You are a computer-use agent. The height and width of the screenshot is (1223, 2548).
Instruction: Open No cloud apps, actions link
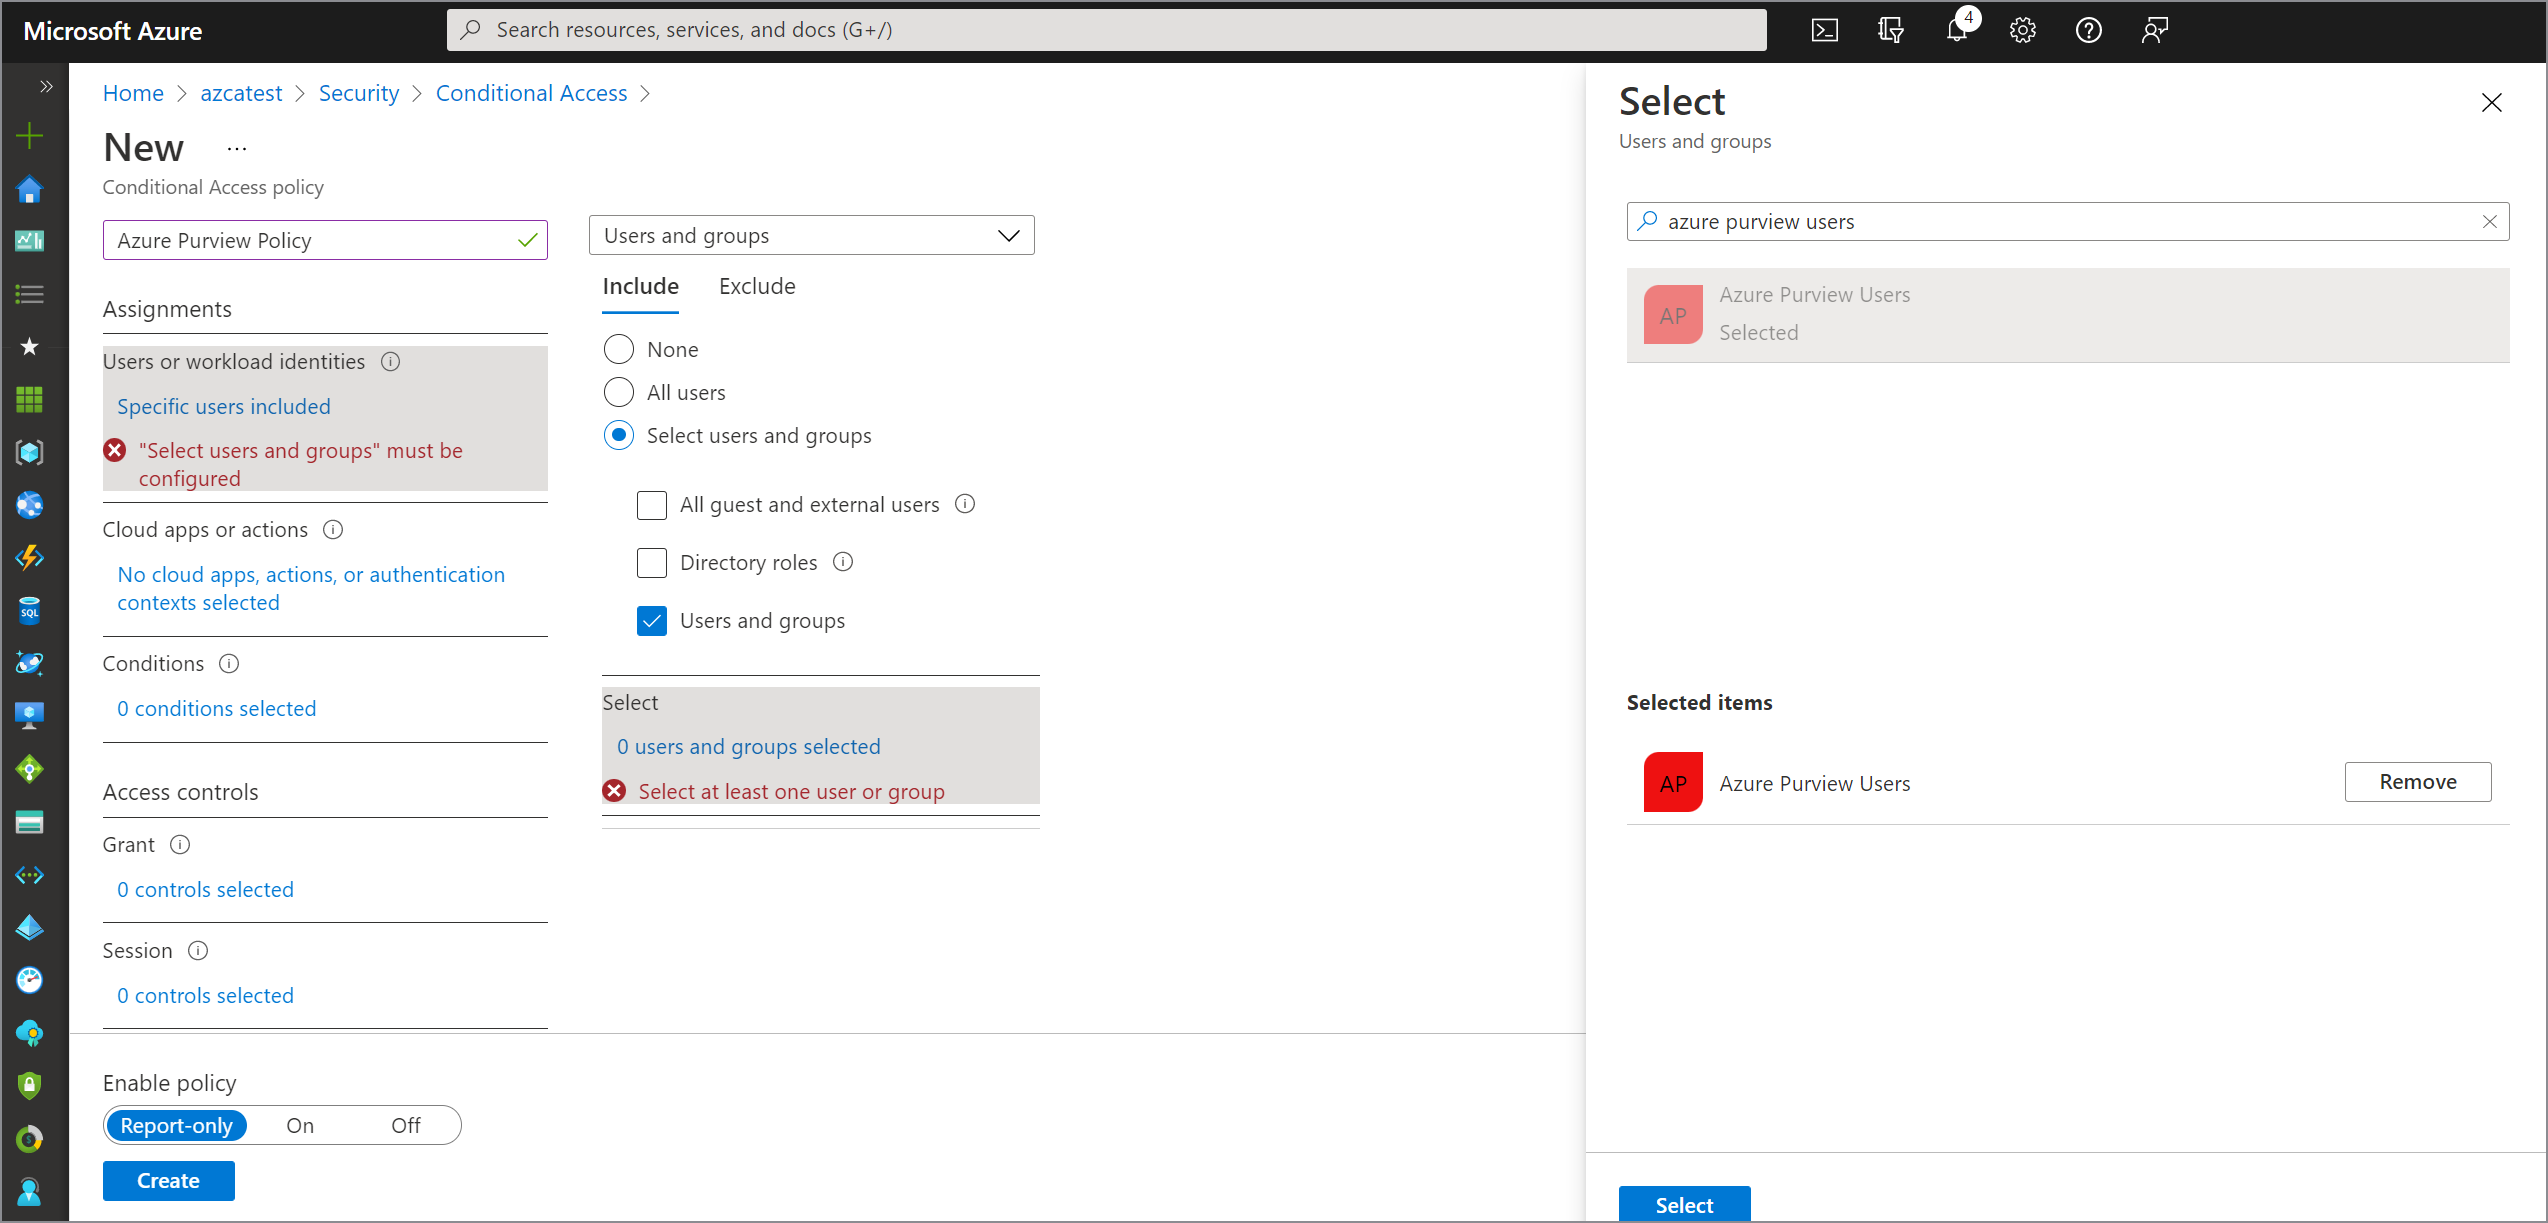click(311, 588)
